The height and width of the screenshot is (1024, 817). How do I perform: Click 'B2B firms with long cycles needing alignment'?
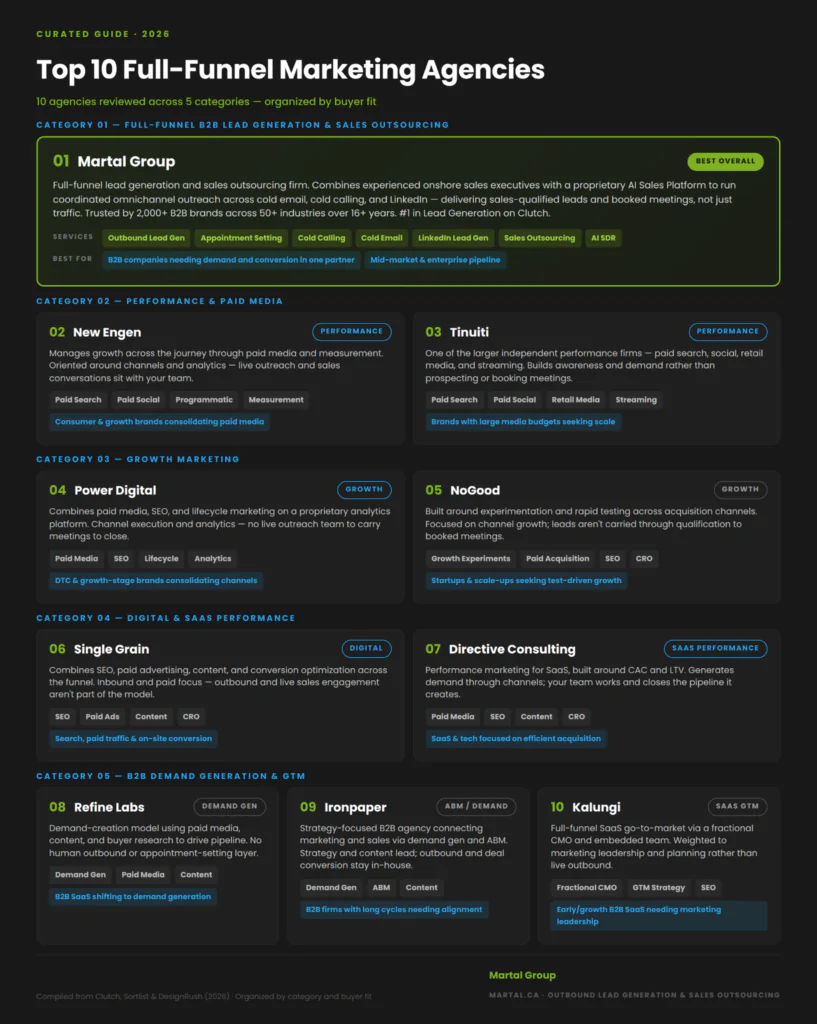pyautogui.click(x=394, y=910)
